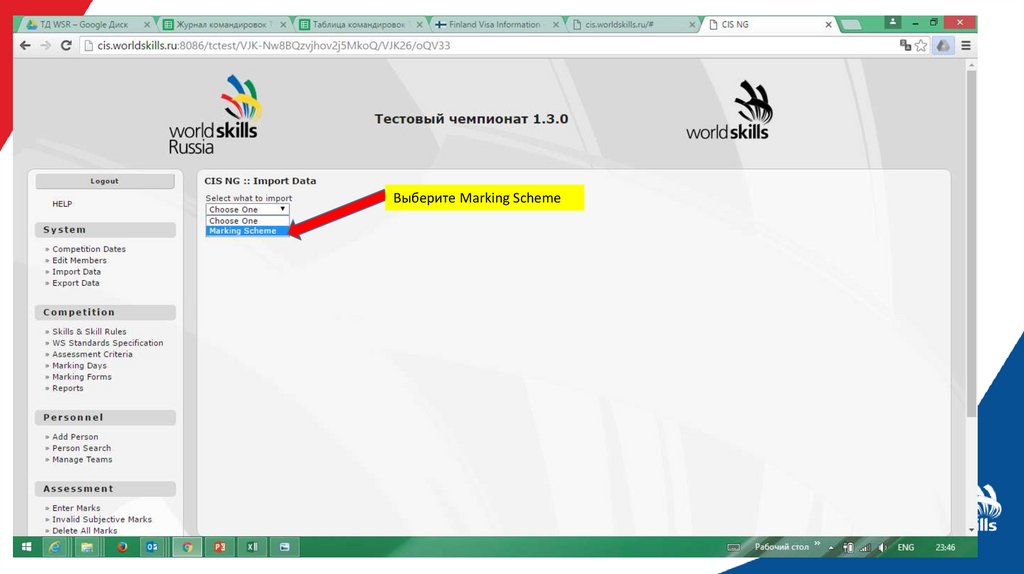Open the Chrome hamburger menu
1024x574 pixels.
966,45
